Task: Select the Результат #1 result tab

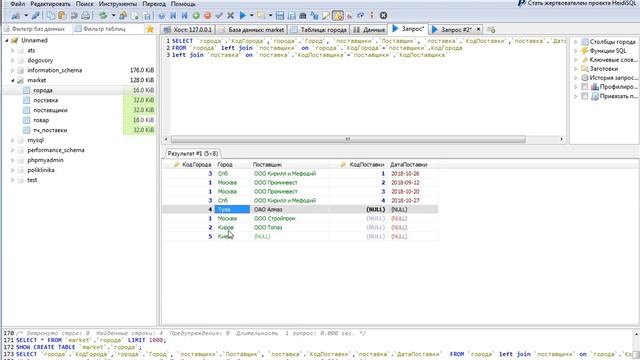Action: point(193,153)
